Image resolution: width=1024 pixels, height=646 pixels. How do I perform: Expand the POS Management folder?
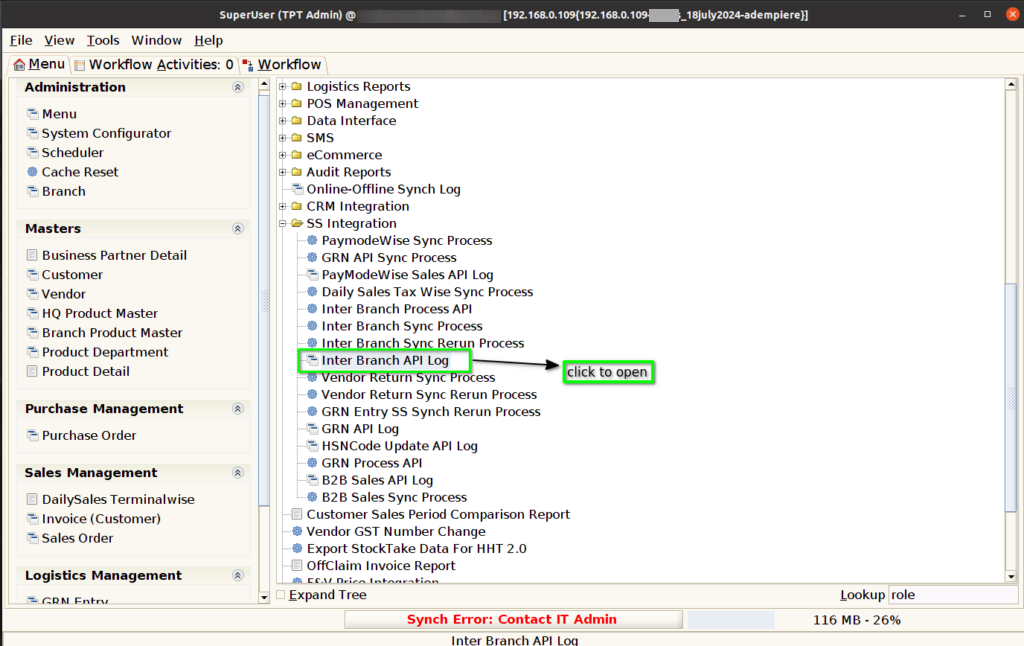[283, 103]
